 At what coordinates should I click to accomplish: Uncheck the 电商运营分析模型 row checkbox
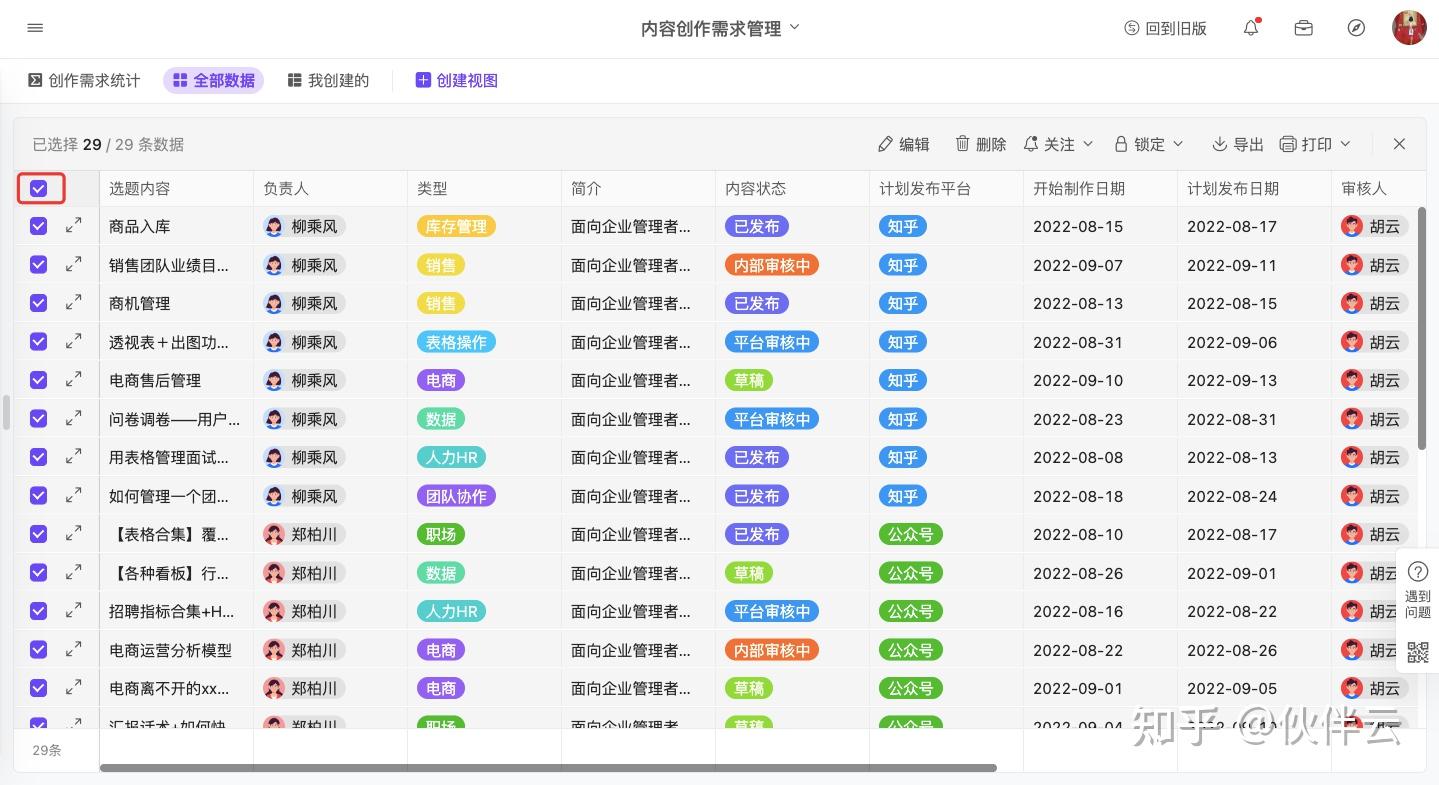coord(38,650)
